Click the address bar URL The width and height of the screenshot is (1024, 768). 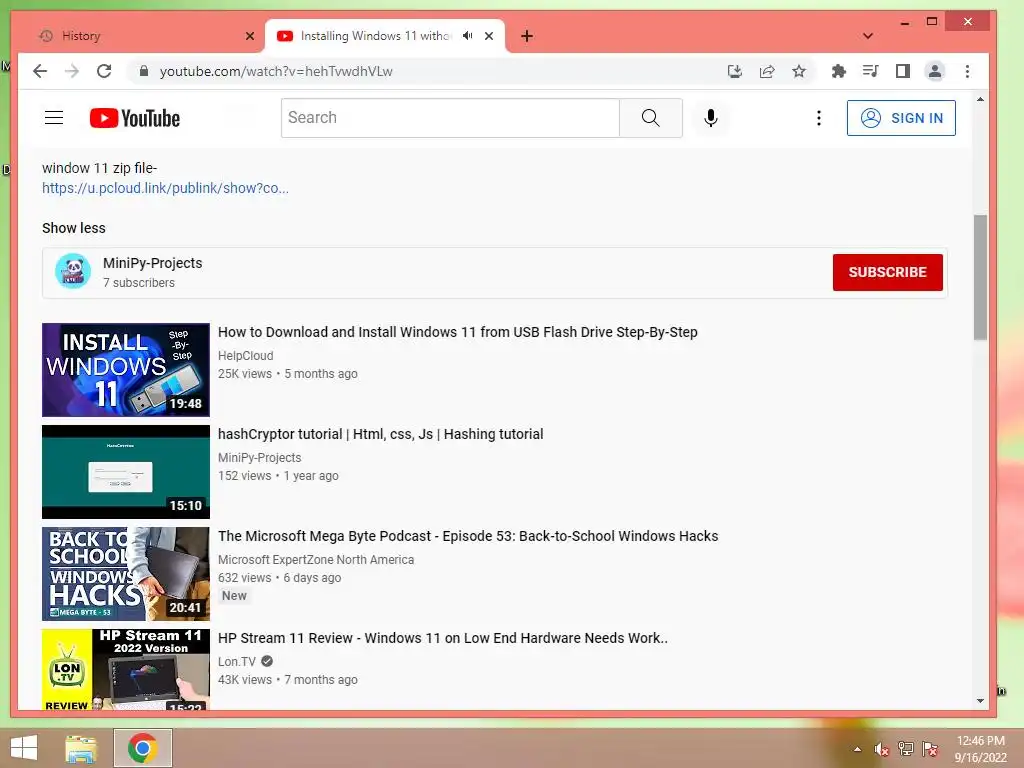[276, 71]
